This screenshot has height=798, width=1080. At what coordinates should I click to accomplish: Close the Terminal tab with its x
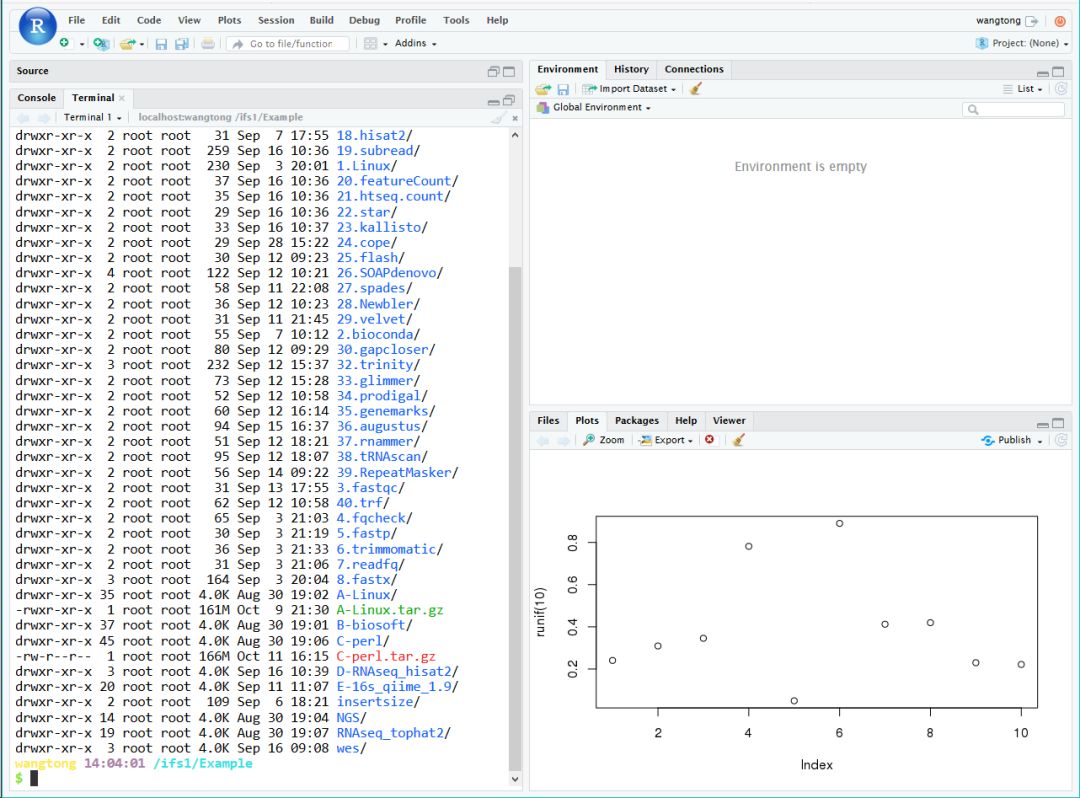(122, 98)
